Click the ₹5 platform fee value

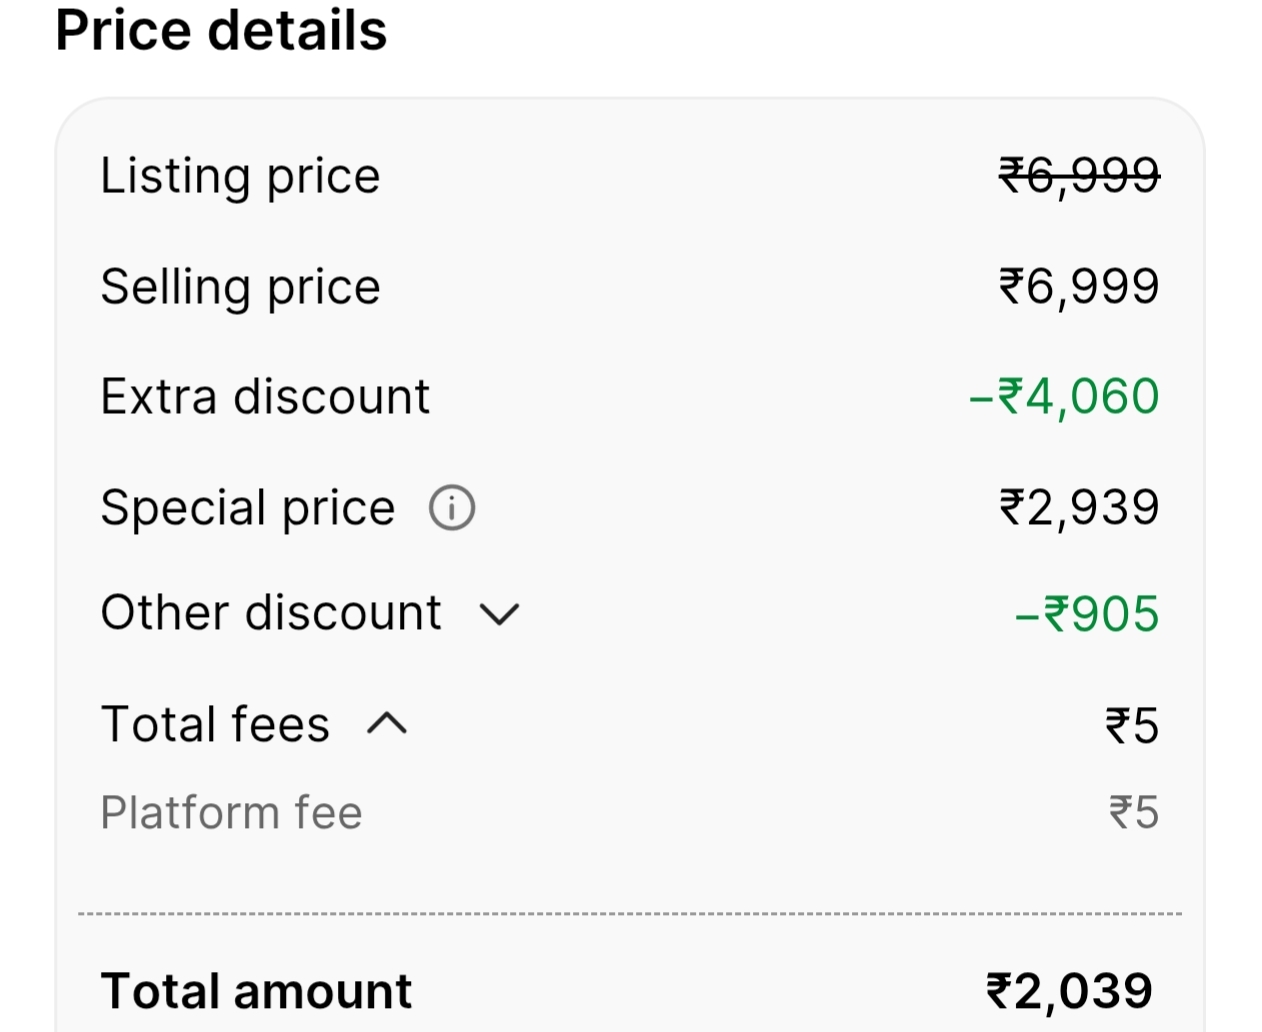tap(1134, 813)
